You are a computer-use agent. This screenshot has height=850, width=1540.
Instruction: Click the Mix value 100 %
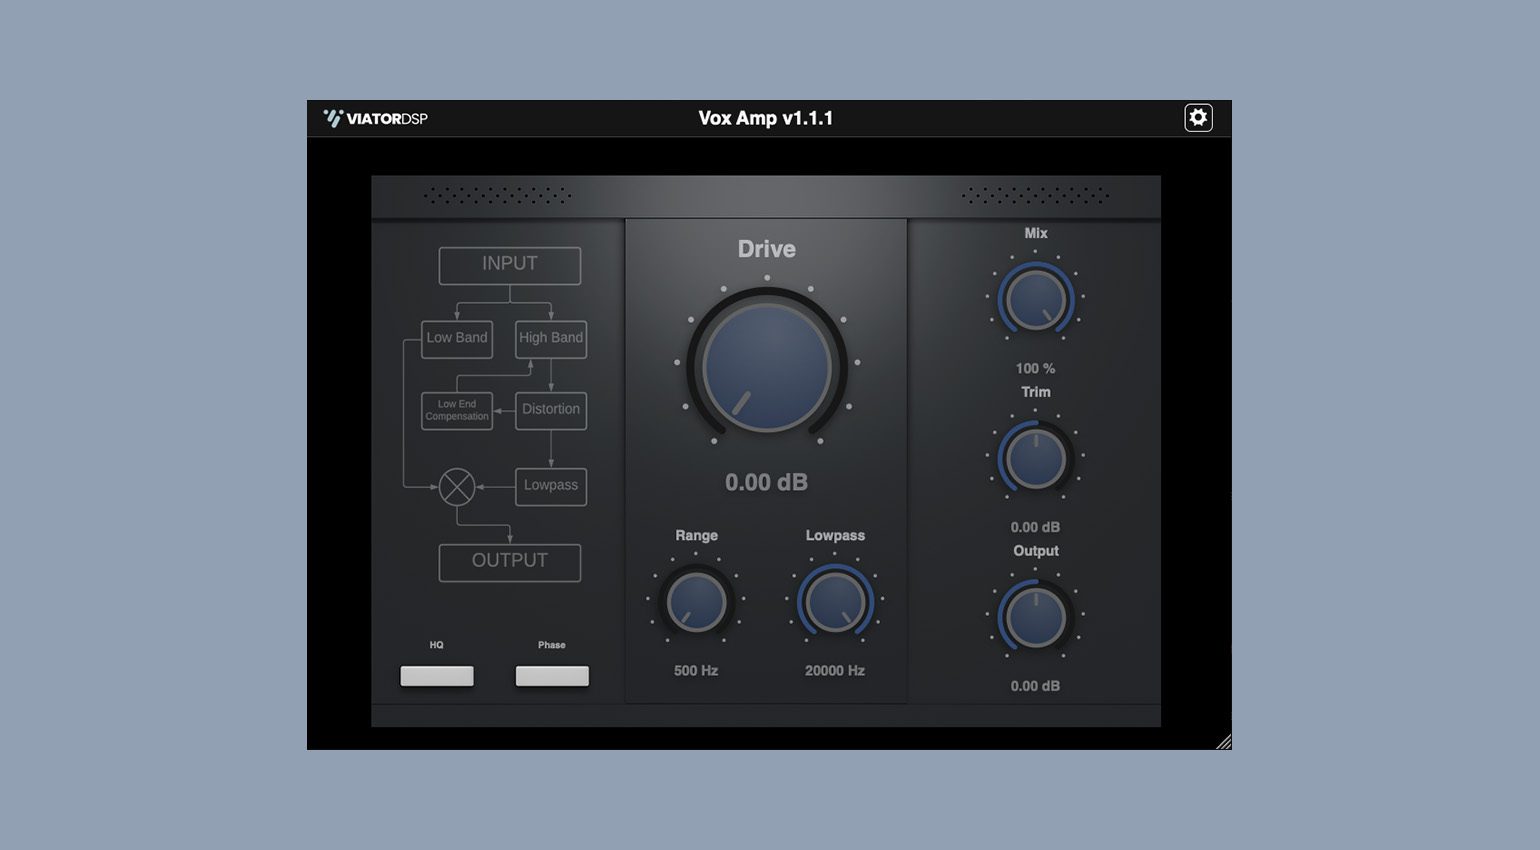1036,368
